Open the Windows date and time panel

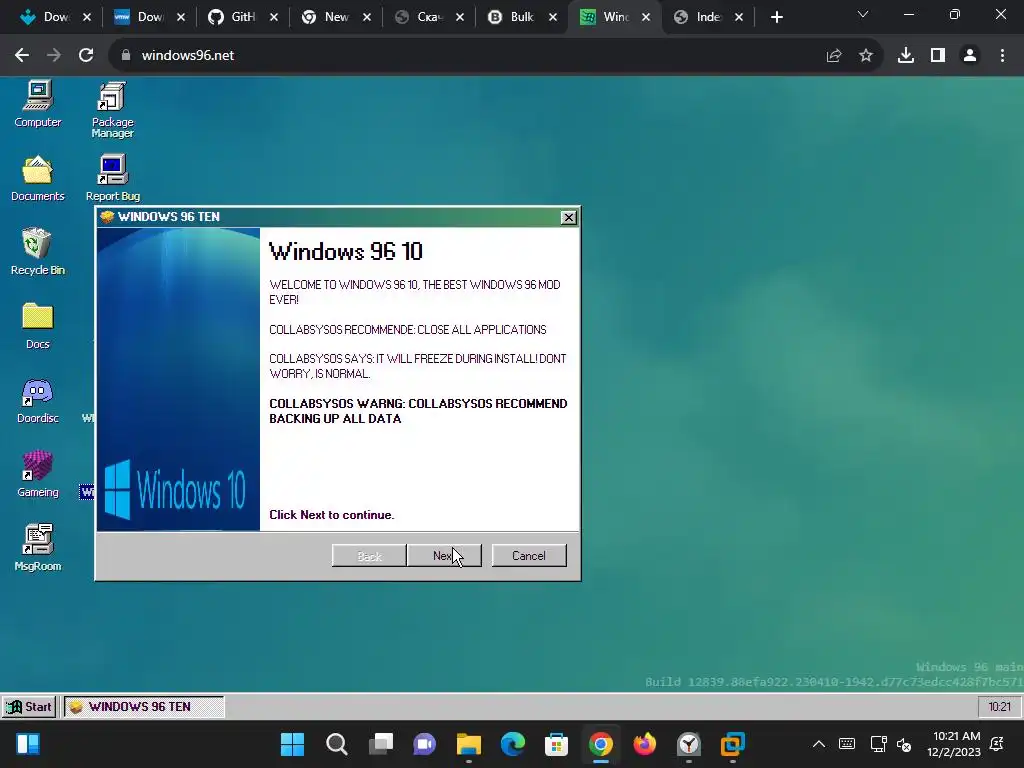pos(954,744)
